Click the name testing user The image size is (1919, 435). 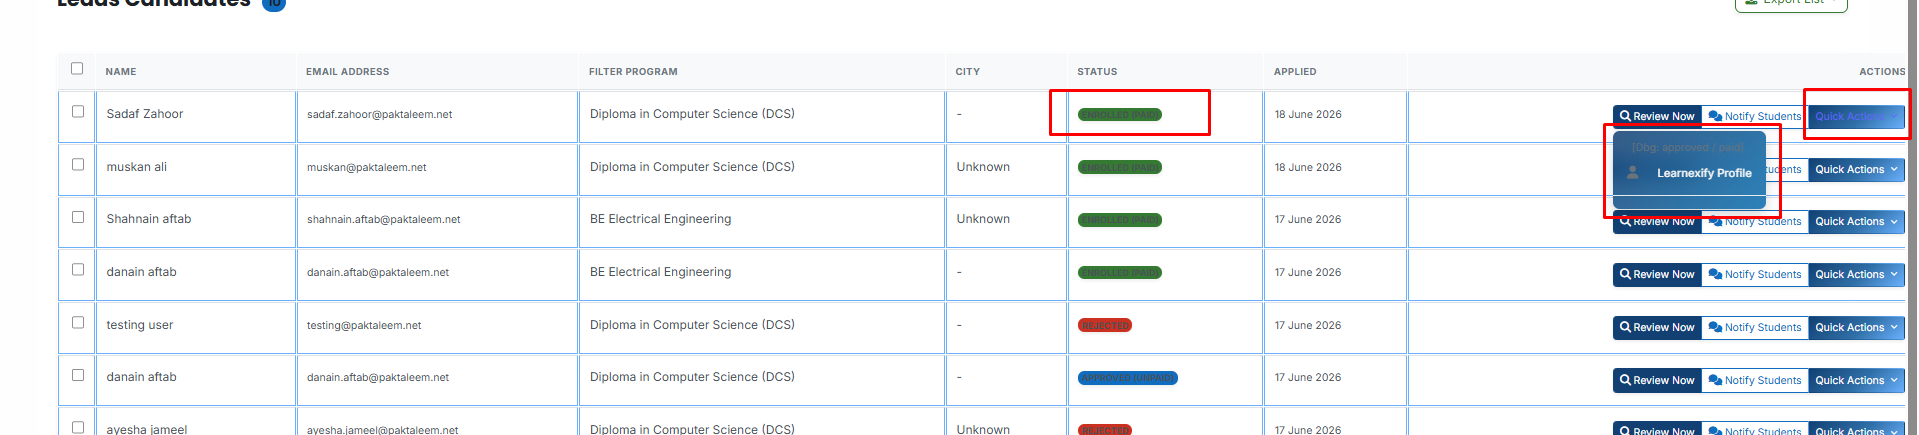(140, 325)
